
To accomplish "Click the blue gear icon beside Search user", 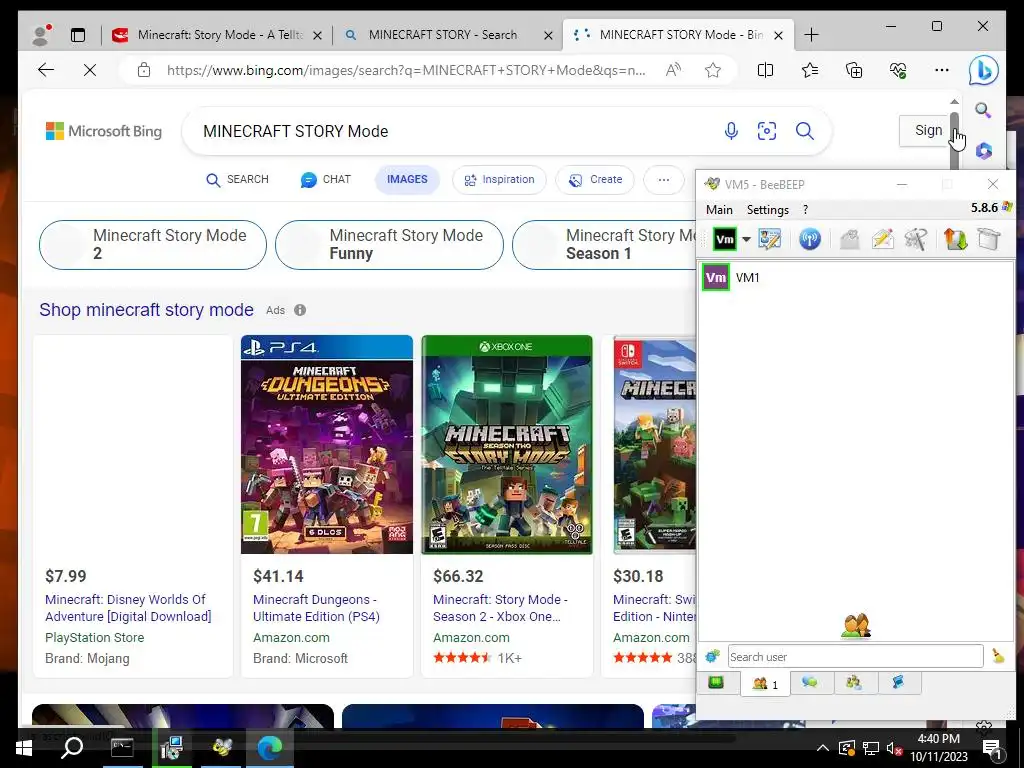I will [x=712, y=656].
